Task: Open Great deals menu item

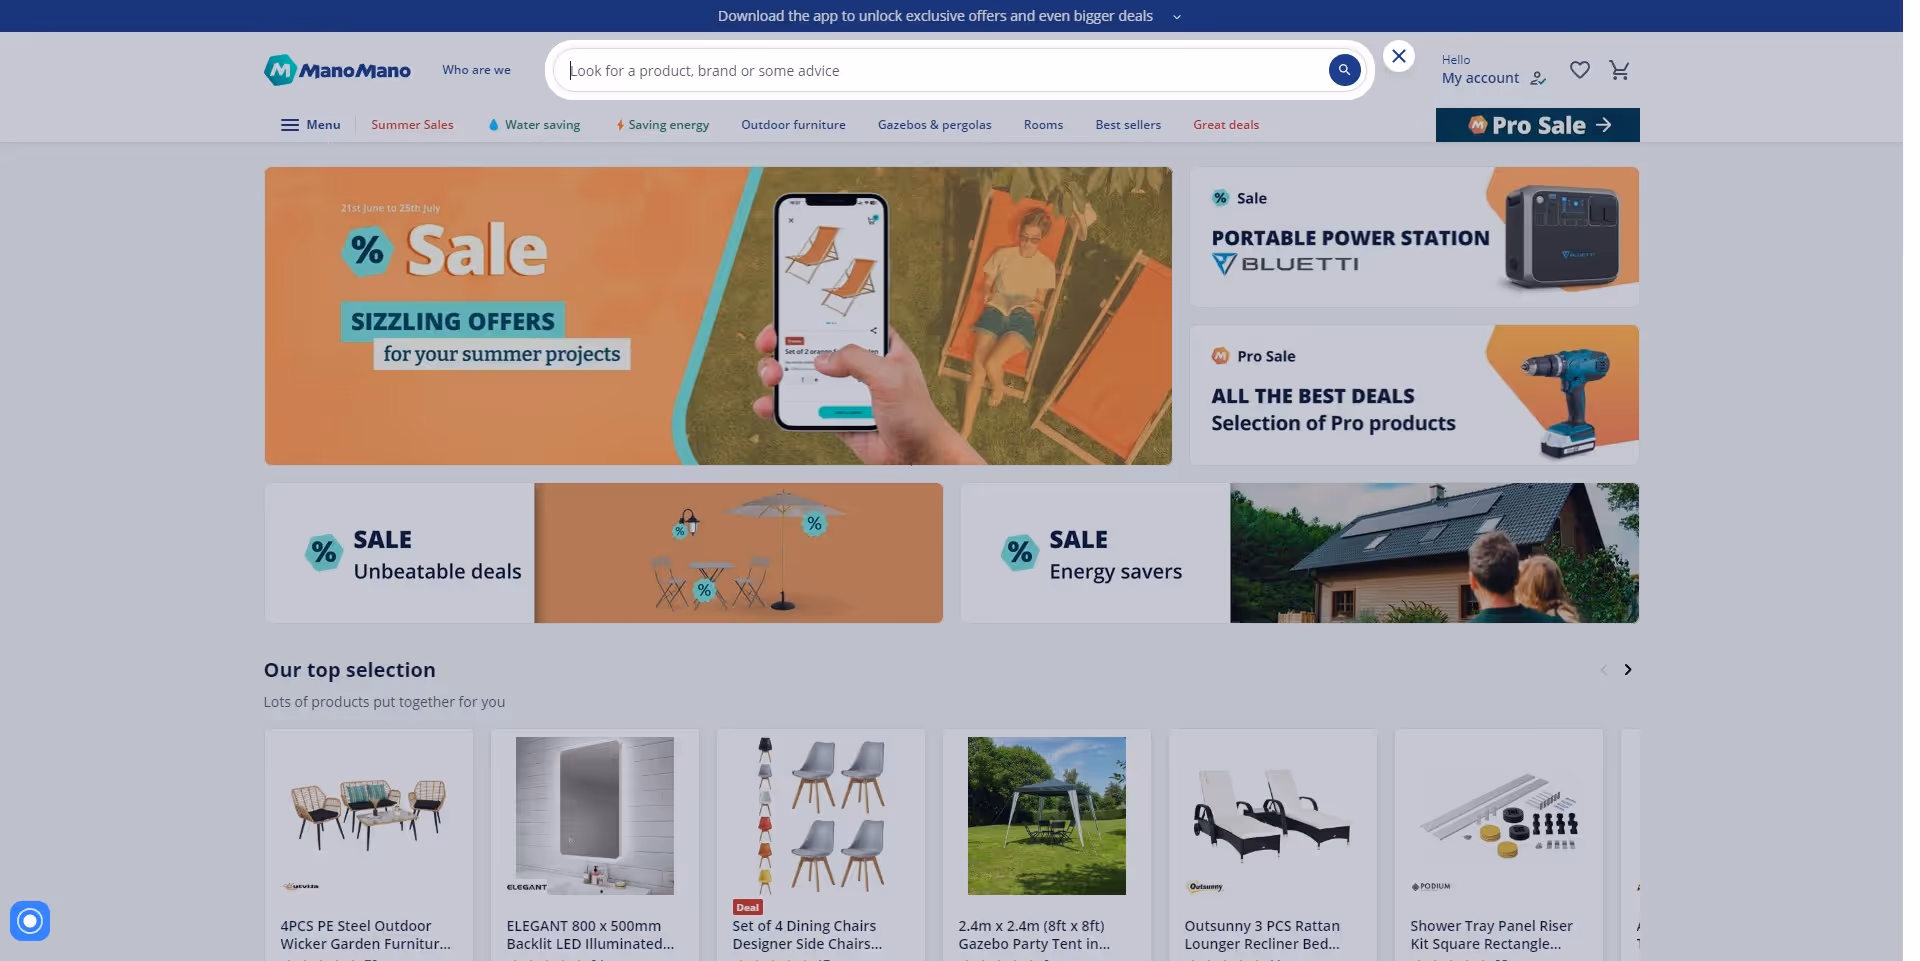Action: pos(1226,125)
